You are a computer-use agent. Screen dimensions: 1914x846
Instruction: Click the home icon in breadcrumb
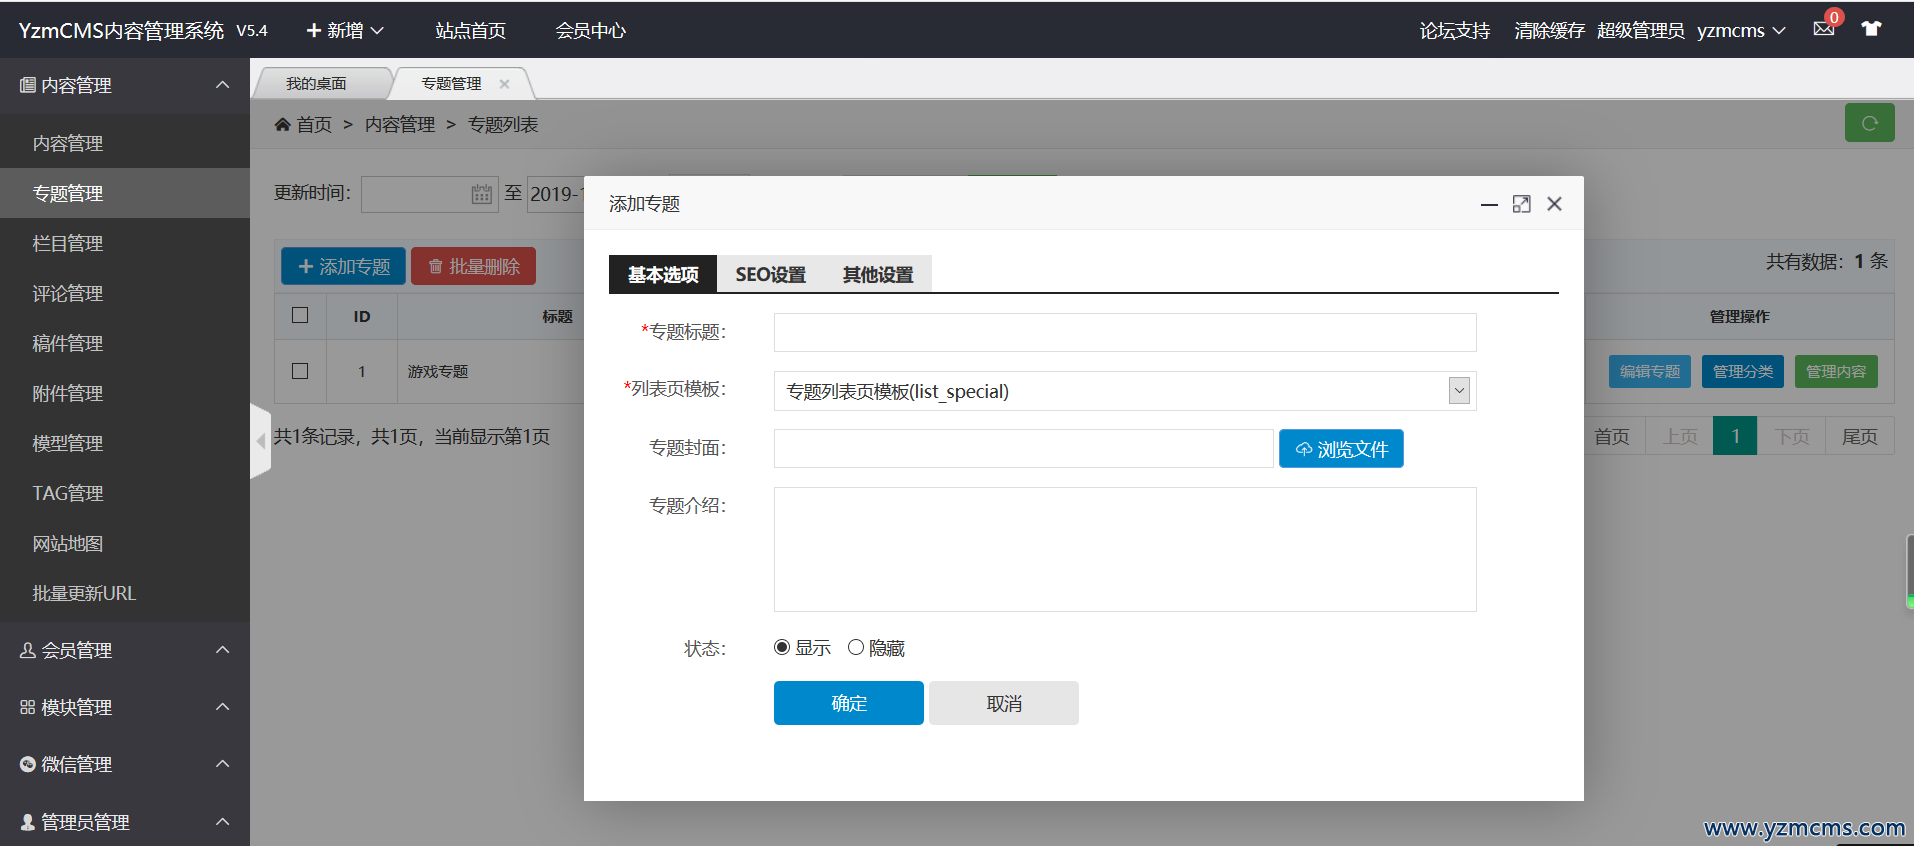click(x=283, y=125)
